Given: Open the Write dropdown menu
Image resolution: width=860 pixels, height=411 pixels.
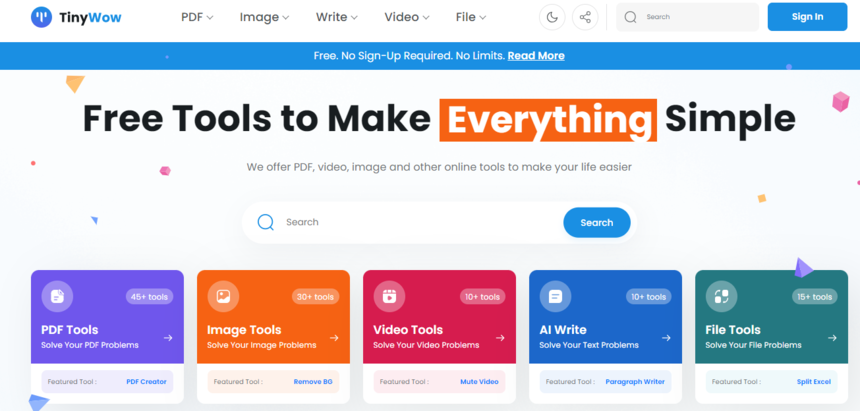Looking at the screenshot, I should pos(337,17).
